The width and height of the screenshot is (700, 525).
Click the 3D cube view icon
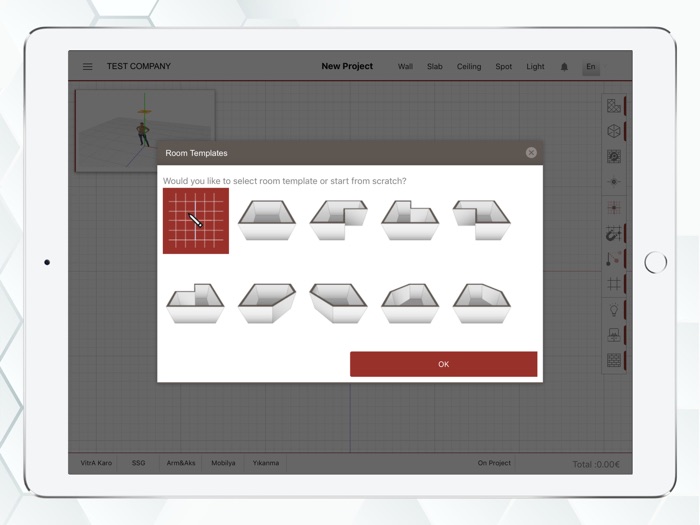(614, 131)
